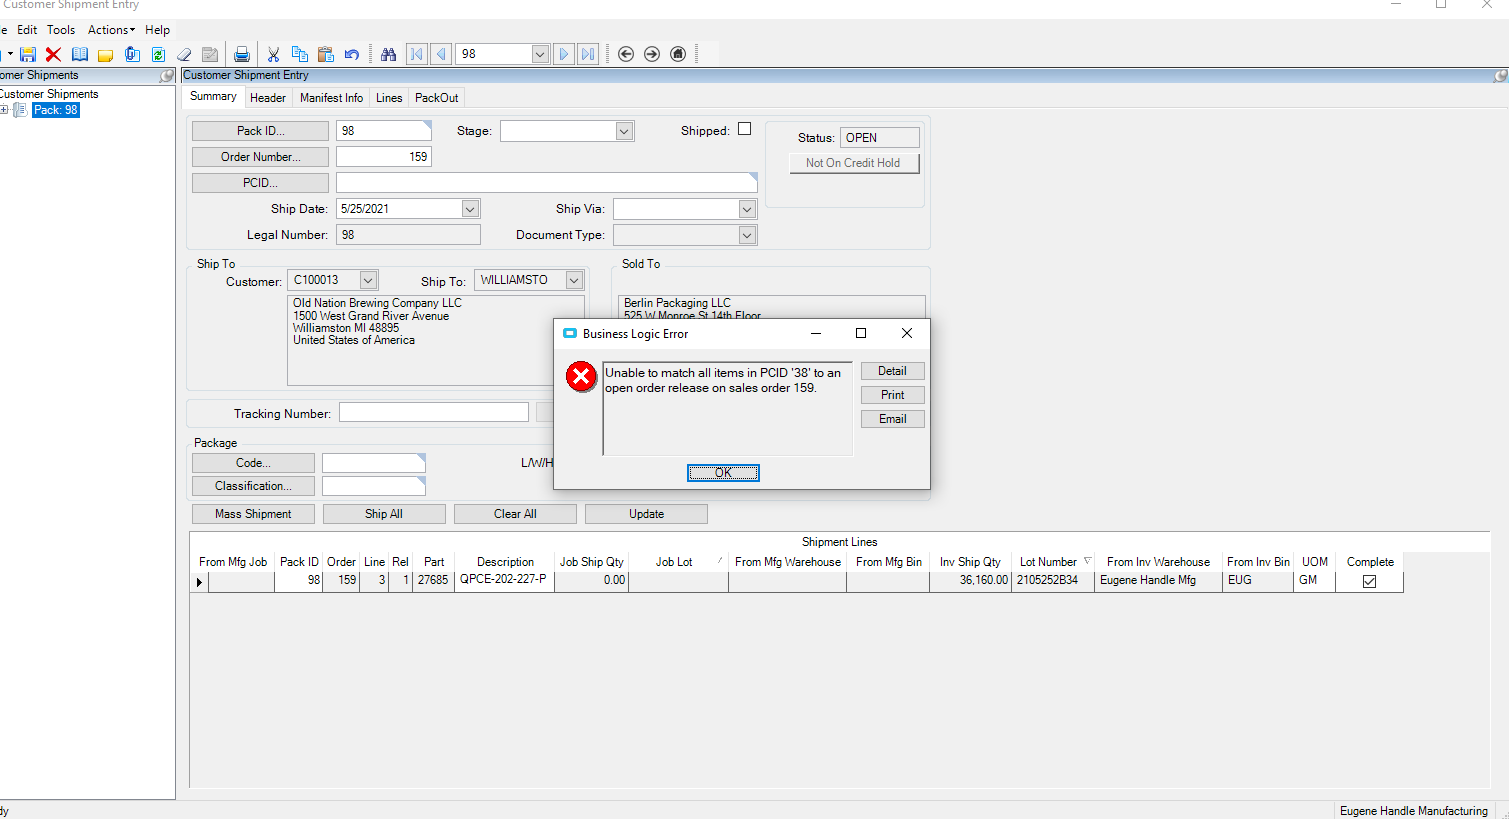
Task: Click the scissors Cut icon
Action: pyautogui.click(x=273, y=54)
